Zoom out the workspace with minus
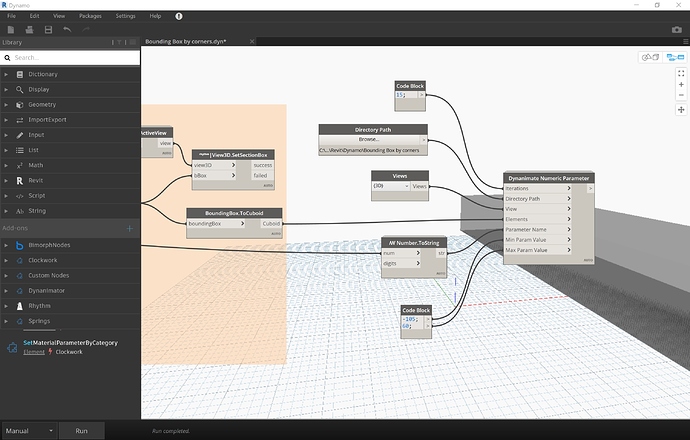 coord(681,95)
